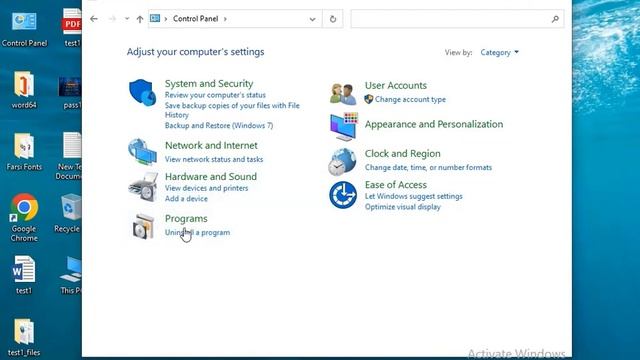Open View devices and printers

pos(207,188)
